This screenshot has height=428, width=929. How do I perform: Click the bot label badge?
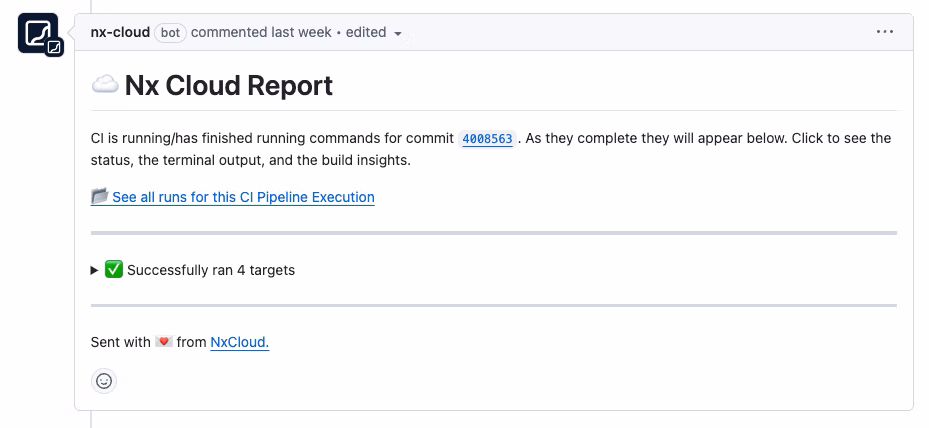(171, 32)
